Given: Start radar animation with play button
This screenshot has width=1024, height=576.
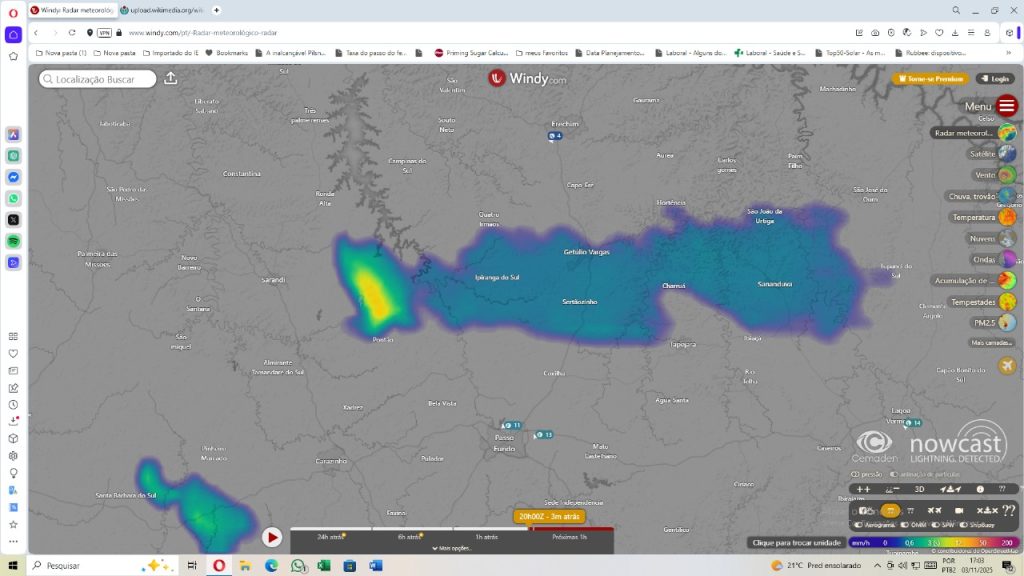Looking at the screenshot, I should coord(272,537).
